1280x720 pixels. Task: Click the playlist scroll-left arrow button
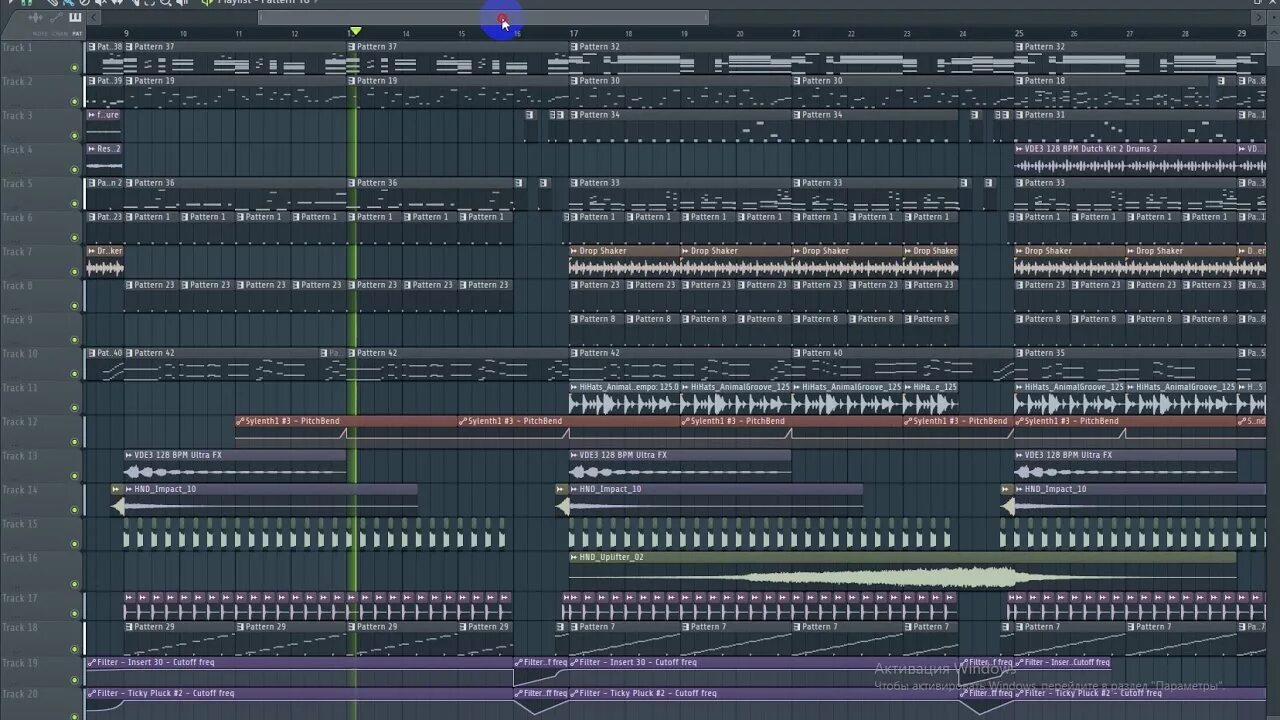93,17
